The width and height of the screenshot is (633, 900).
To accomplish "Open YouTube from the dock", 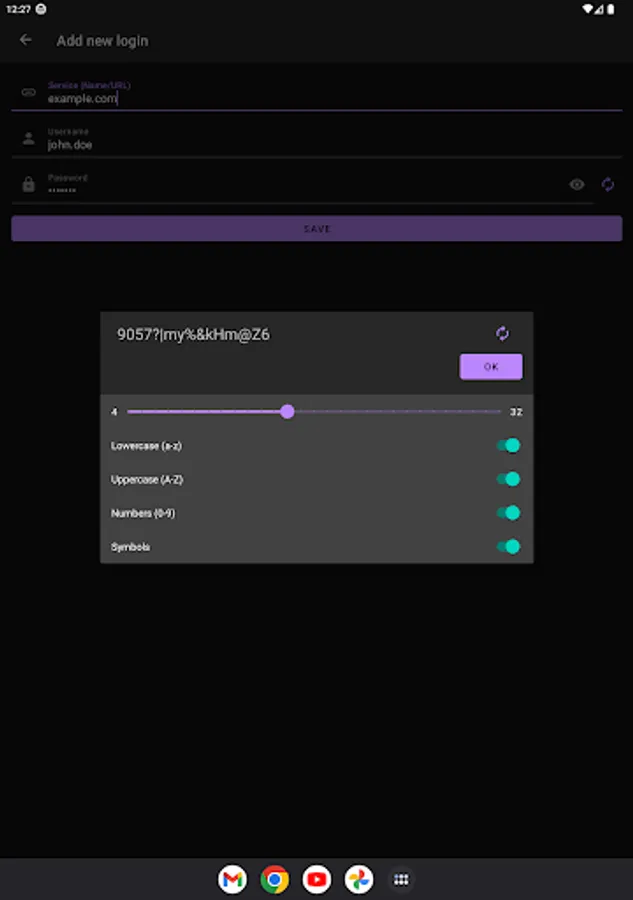I will pos(317,879).
